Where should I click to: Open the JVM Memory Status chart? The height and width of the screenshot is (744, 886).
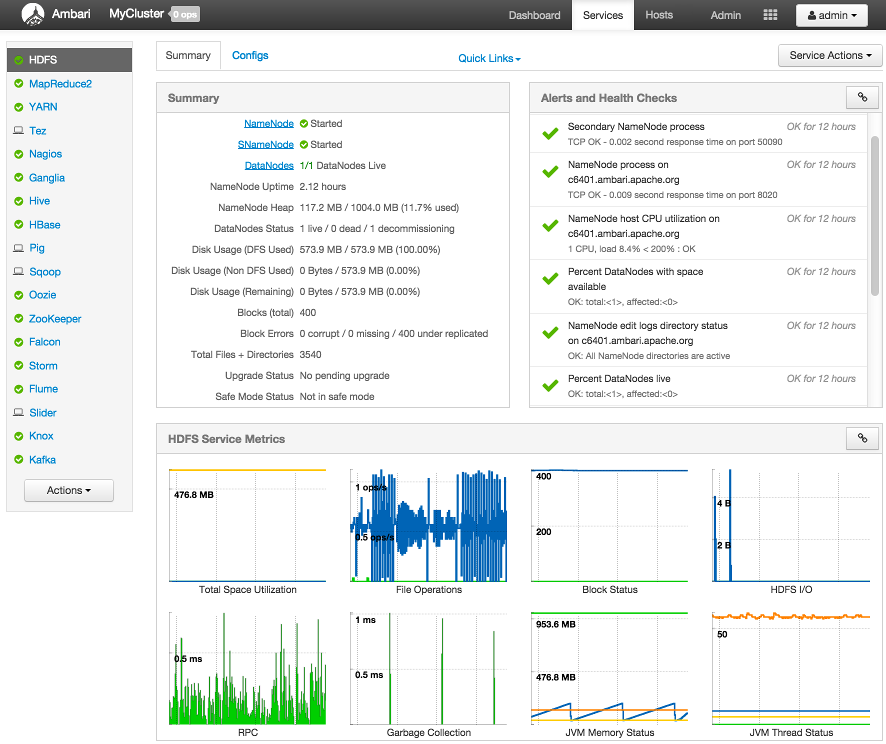click(610, 675)
